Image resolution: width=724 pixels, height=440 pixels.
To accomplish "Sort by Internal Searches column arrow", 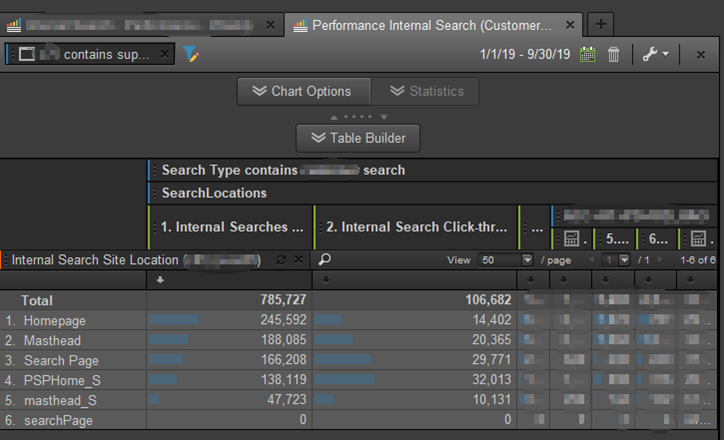I will (x=161, y=281).
